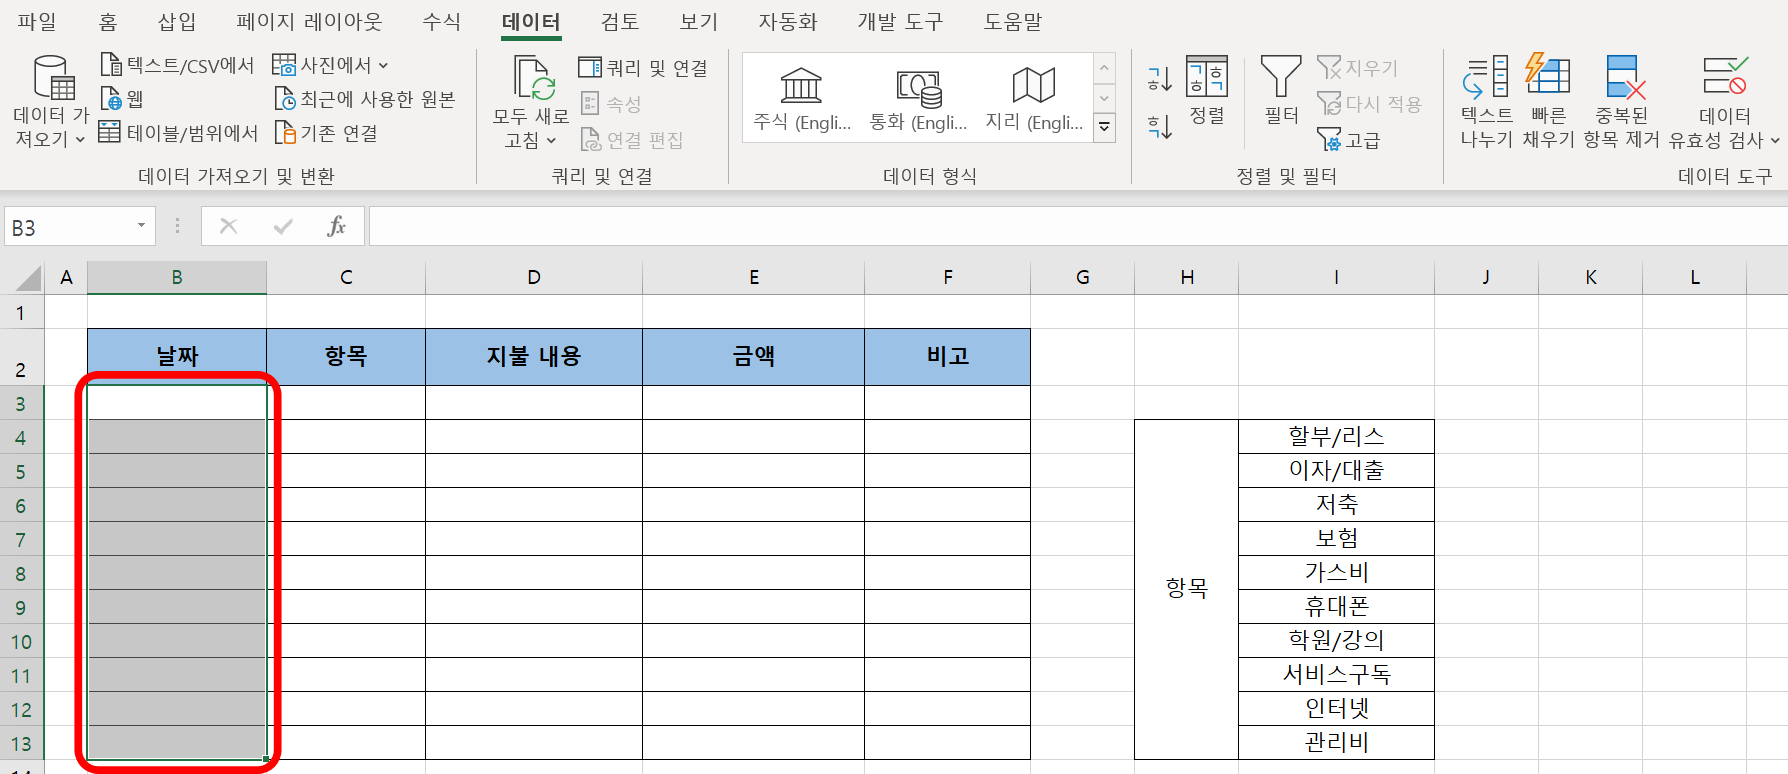The image size is (1788, 774).
Task: Select column D header
Action: tap(534, 278)
